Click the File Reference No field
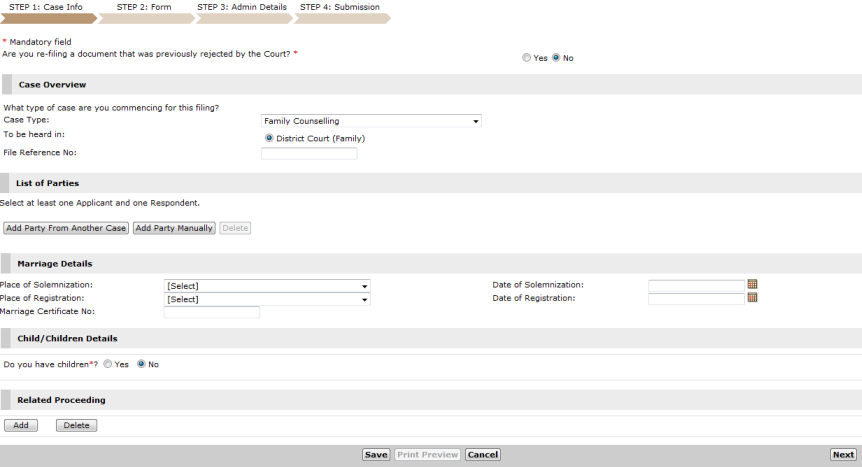 pyautogui.click(x=309, y=153)
